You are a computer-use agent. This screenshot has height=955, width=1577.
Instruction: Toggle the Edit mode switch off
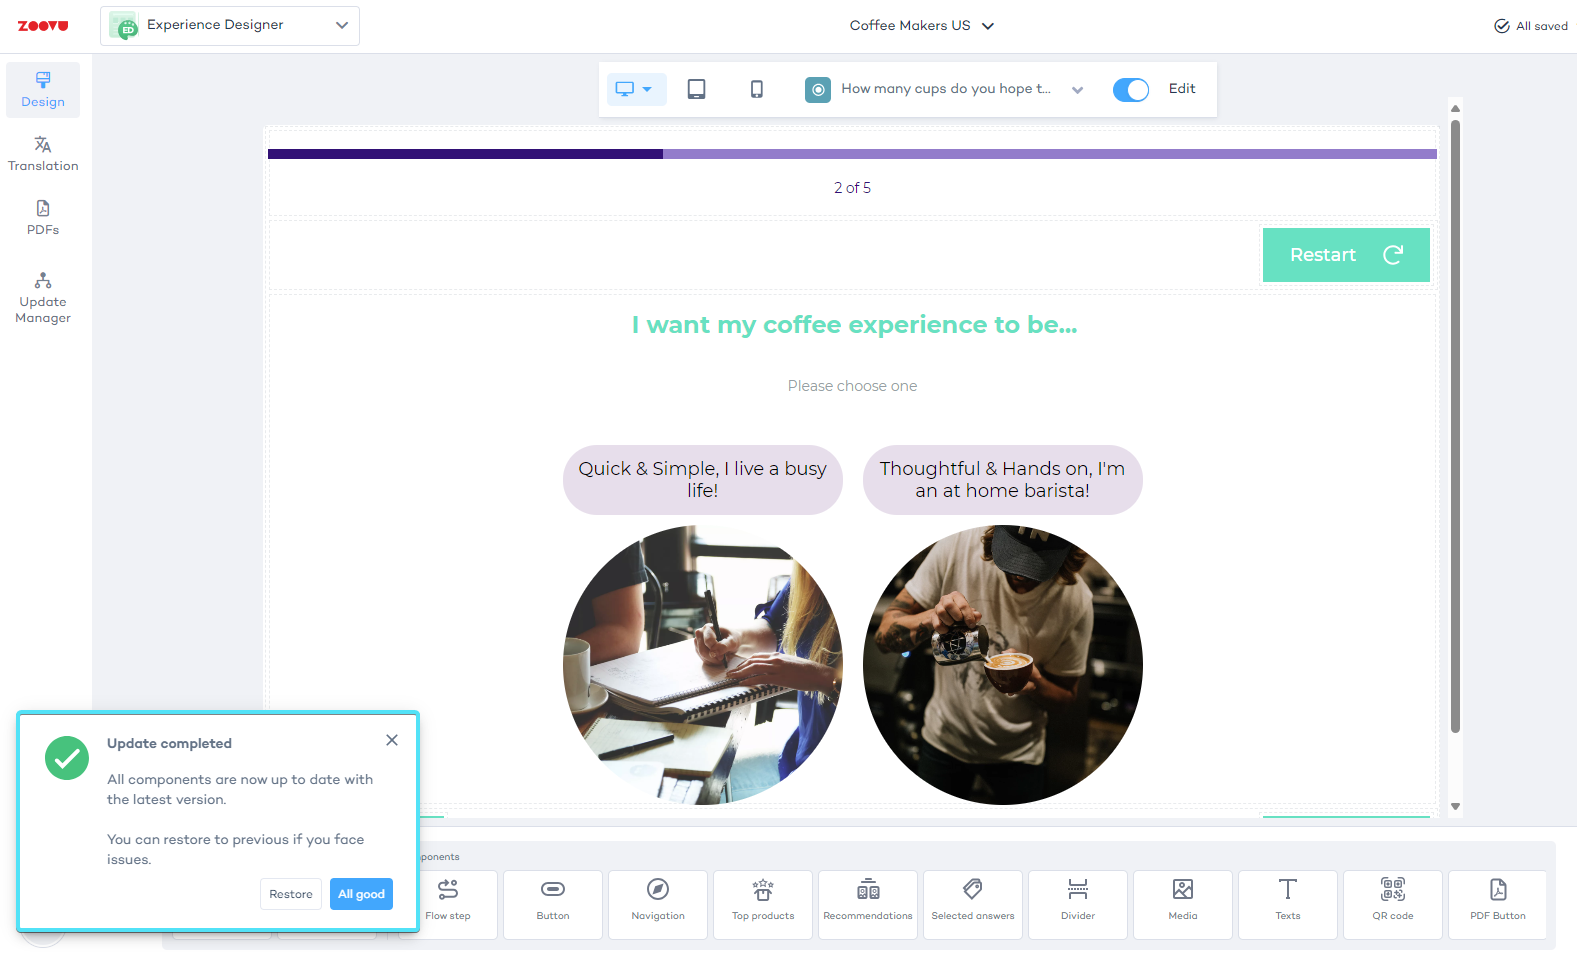[1130, 90]
